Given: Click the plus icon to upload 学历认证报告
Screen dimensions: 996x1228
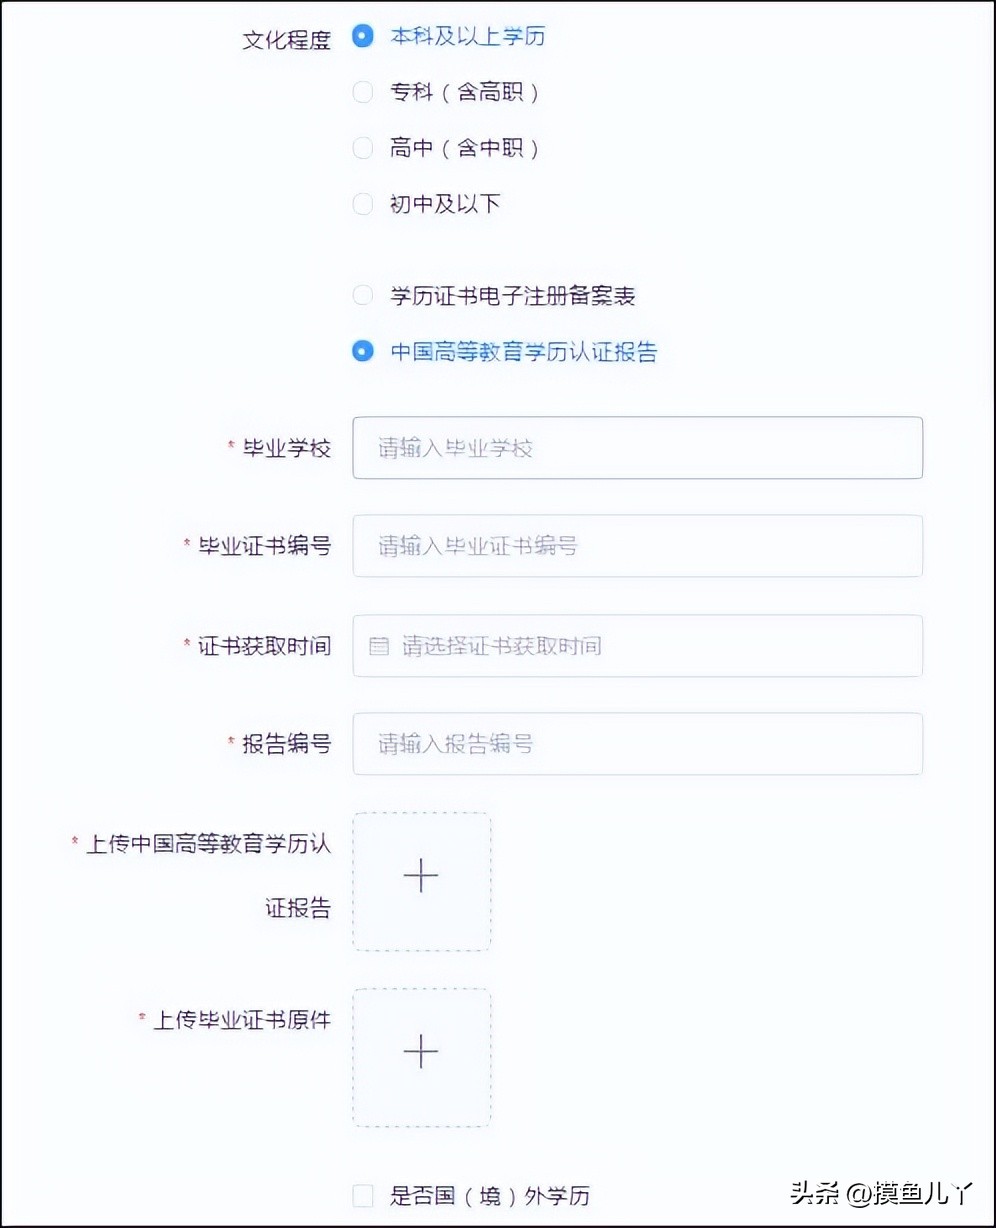Looking at the screenshot, I should pyautogui.click(x=421, y=875).
